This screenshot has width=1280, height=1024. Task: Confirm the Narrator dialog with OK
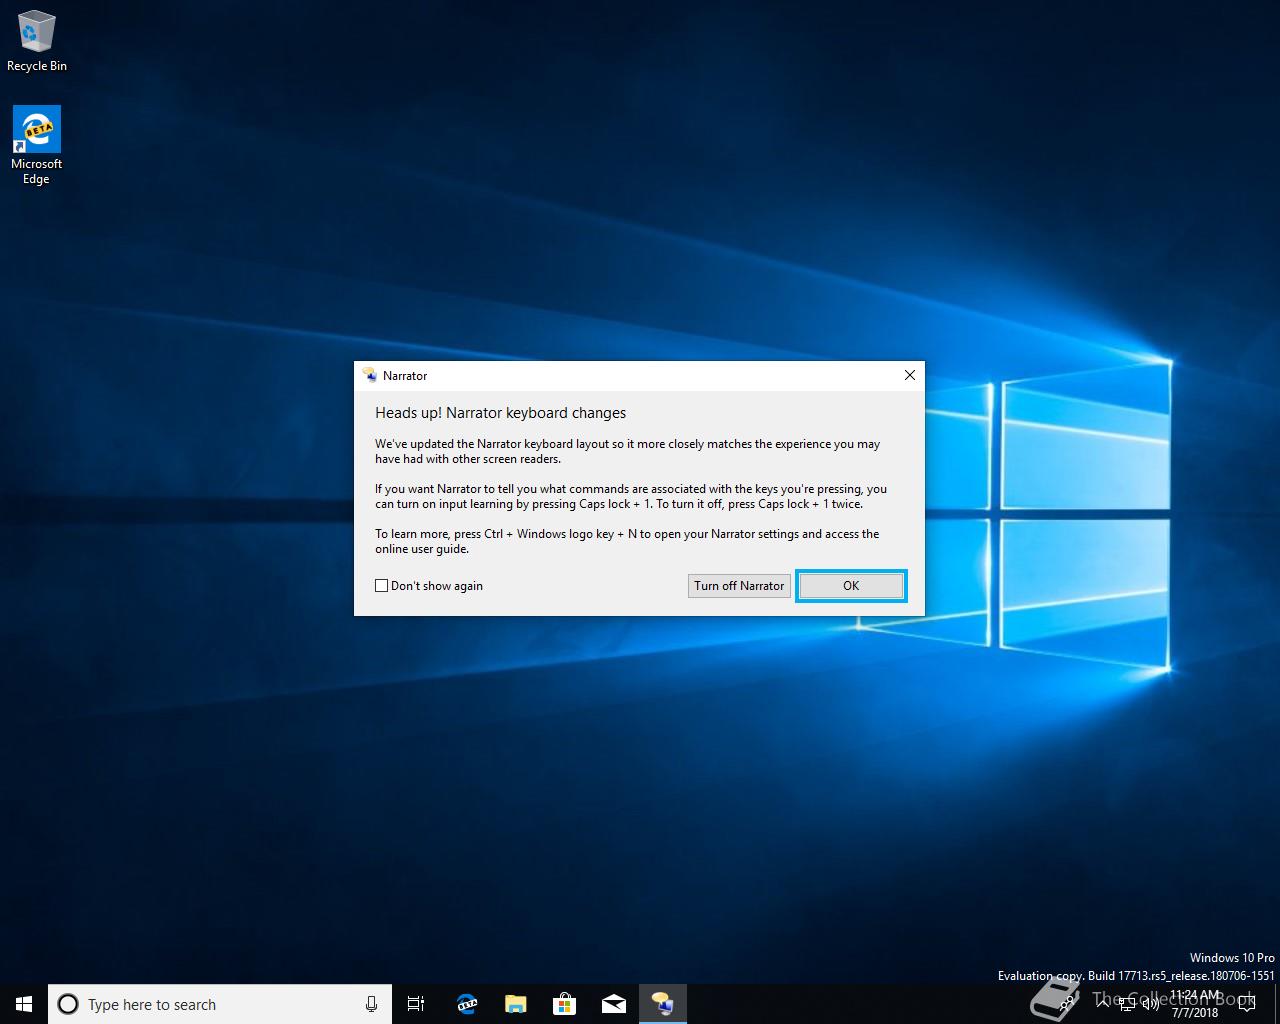pos(851,586)
